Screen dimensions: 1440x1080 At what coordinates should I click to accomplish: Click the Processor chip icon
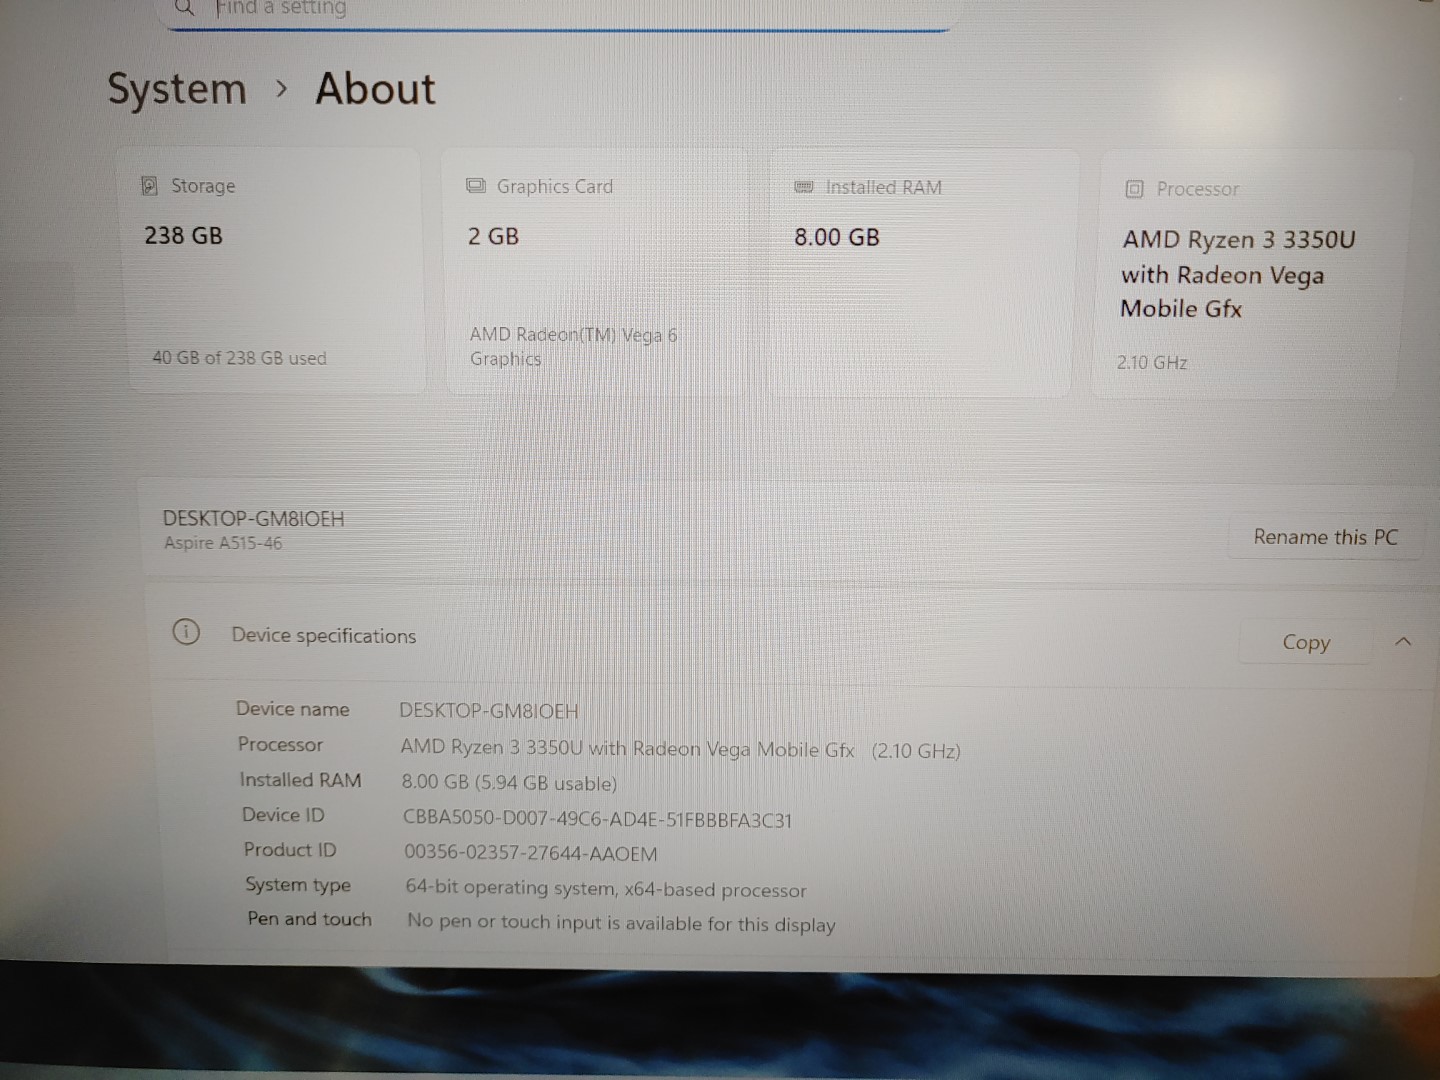click(1134, 188)
